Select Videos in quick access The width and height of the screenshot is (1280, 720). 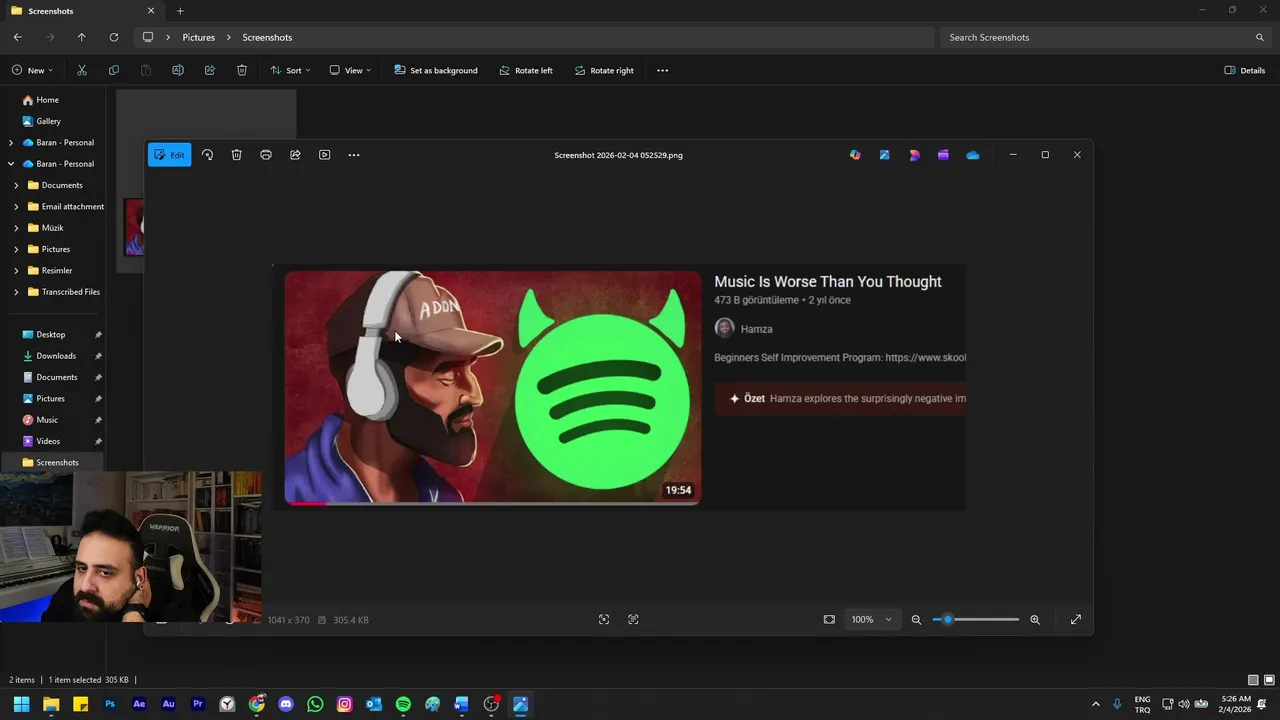click(x=48, y=441)
